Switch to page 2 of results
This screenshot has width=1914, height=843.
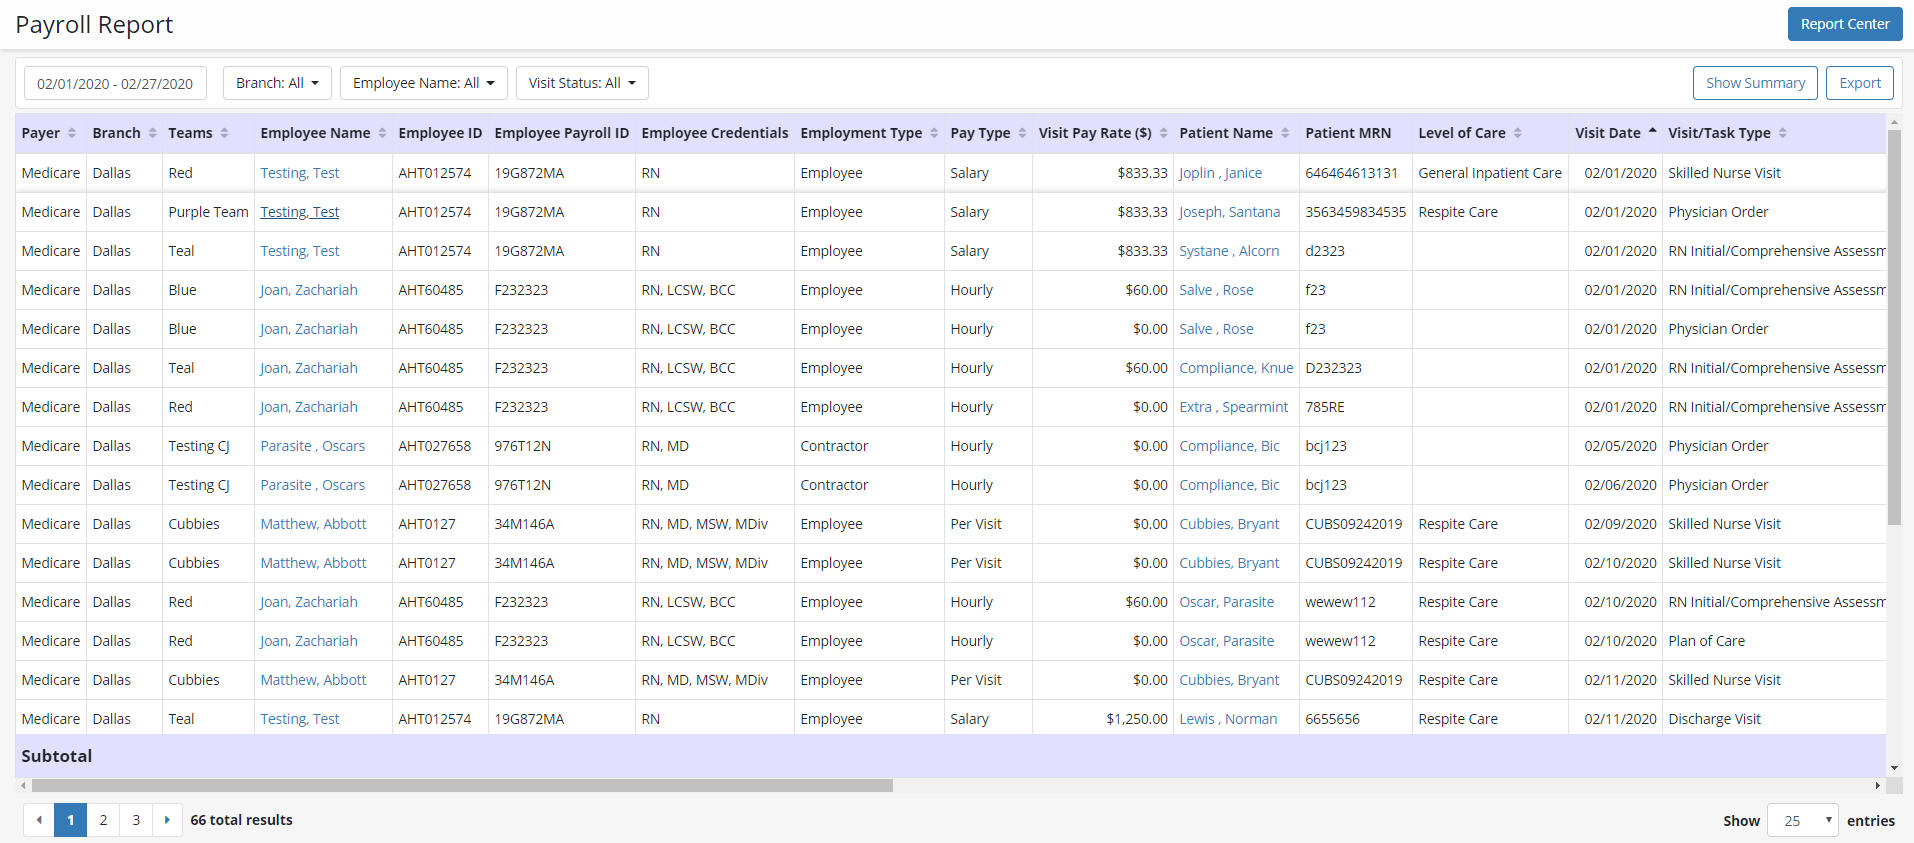pos(103,820)
